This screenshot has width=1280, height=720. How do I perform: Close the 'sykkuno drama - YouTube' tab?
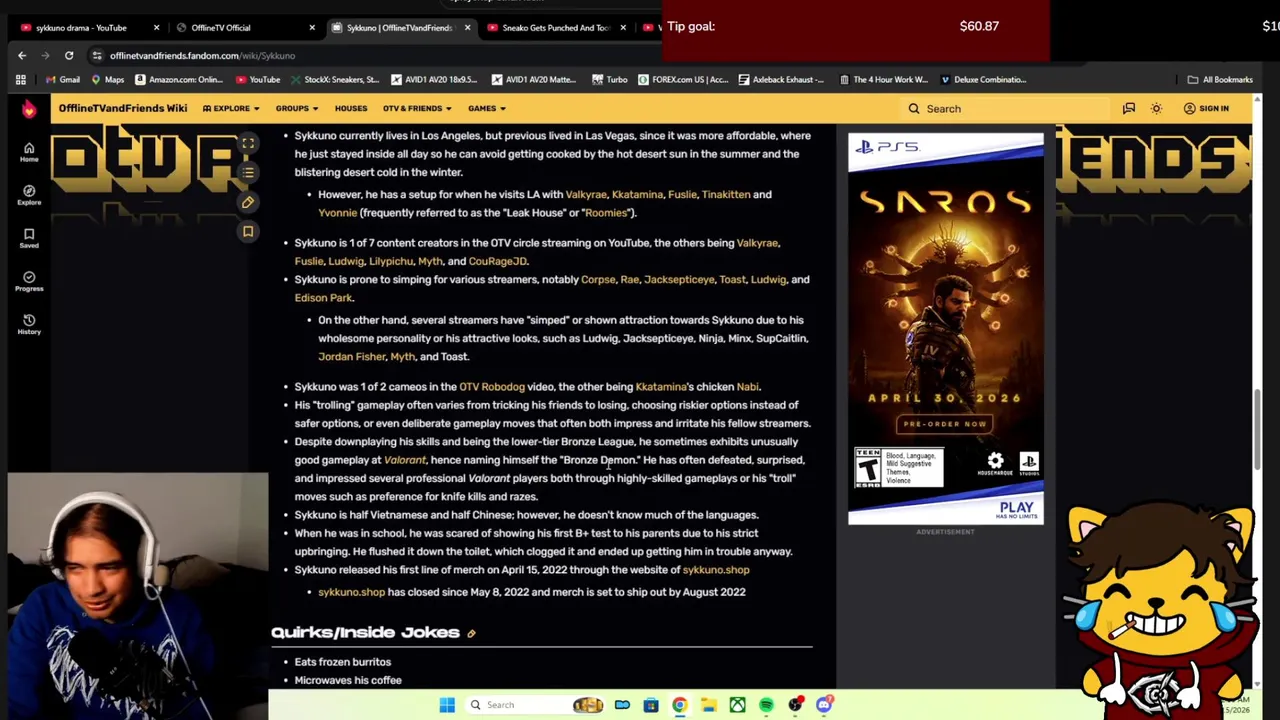[x=156, y=28]
